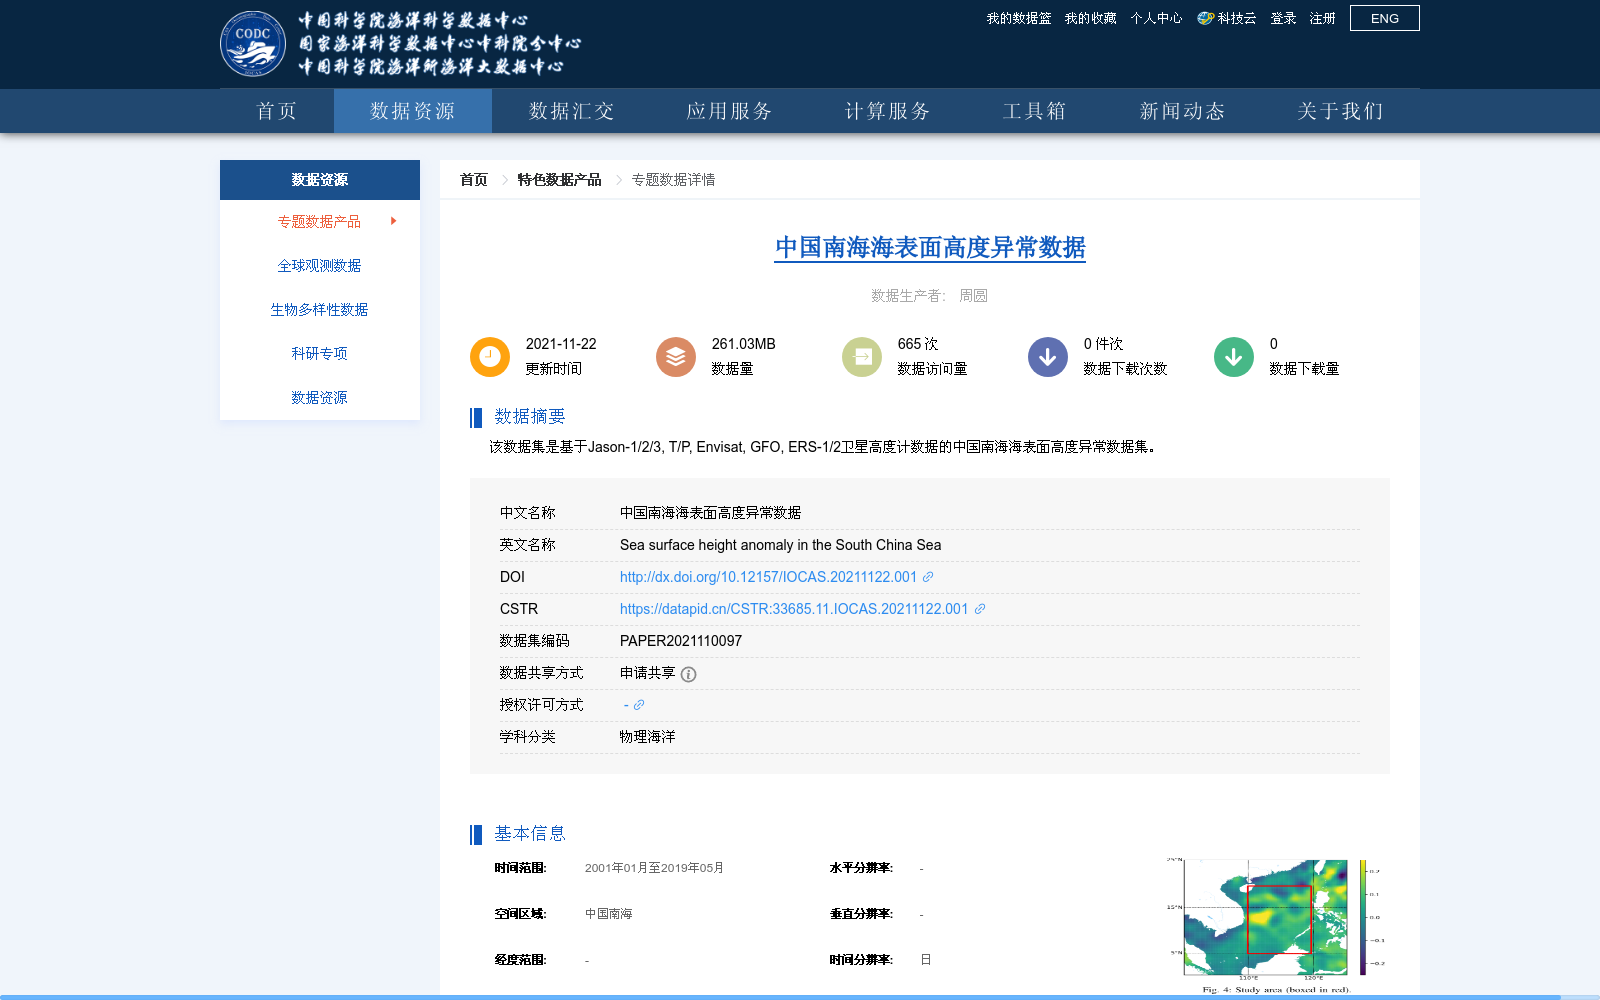Click the green data-visits icon
This screenshot has width=1600, height=1000.
click(862, 357)
